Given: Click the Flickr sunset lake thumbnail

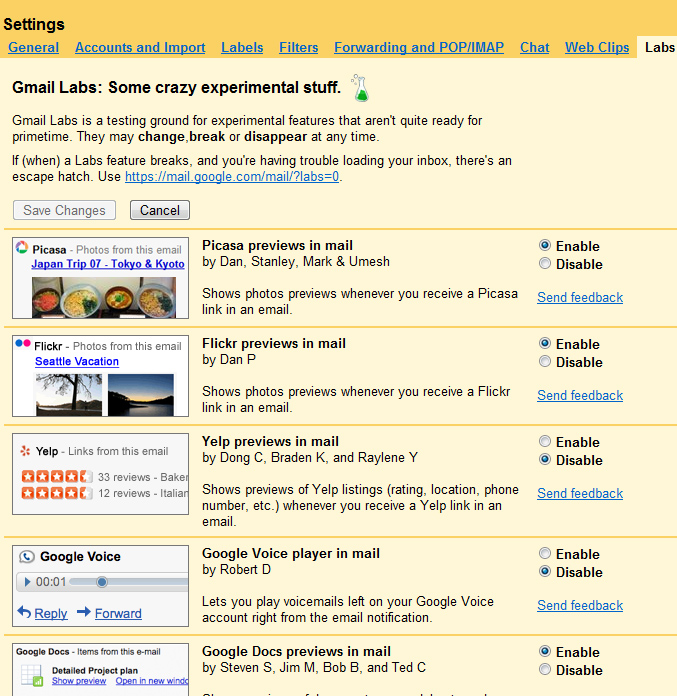Looking at the screenshot, I should coord(141,395).
